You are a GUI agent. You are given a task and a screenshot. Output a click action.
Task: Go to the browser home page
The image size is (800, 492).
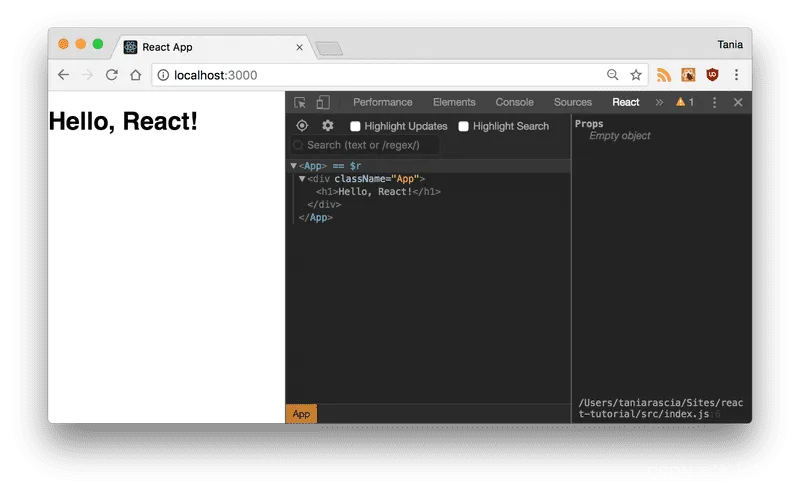point(135,75)
